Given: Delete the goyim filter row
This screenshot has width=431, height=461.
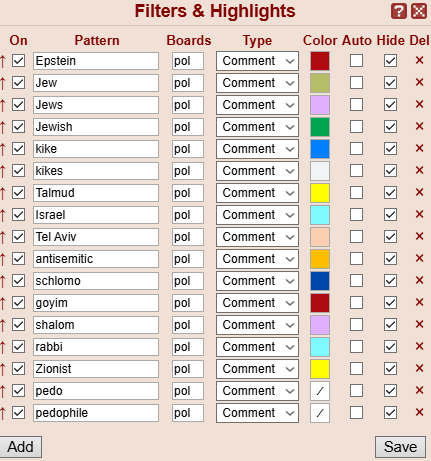Looking at the screenshot, I should [x=419, y=302].
